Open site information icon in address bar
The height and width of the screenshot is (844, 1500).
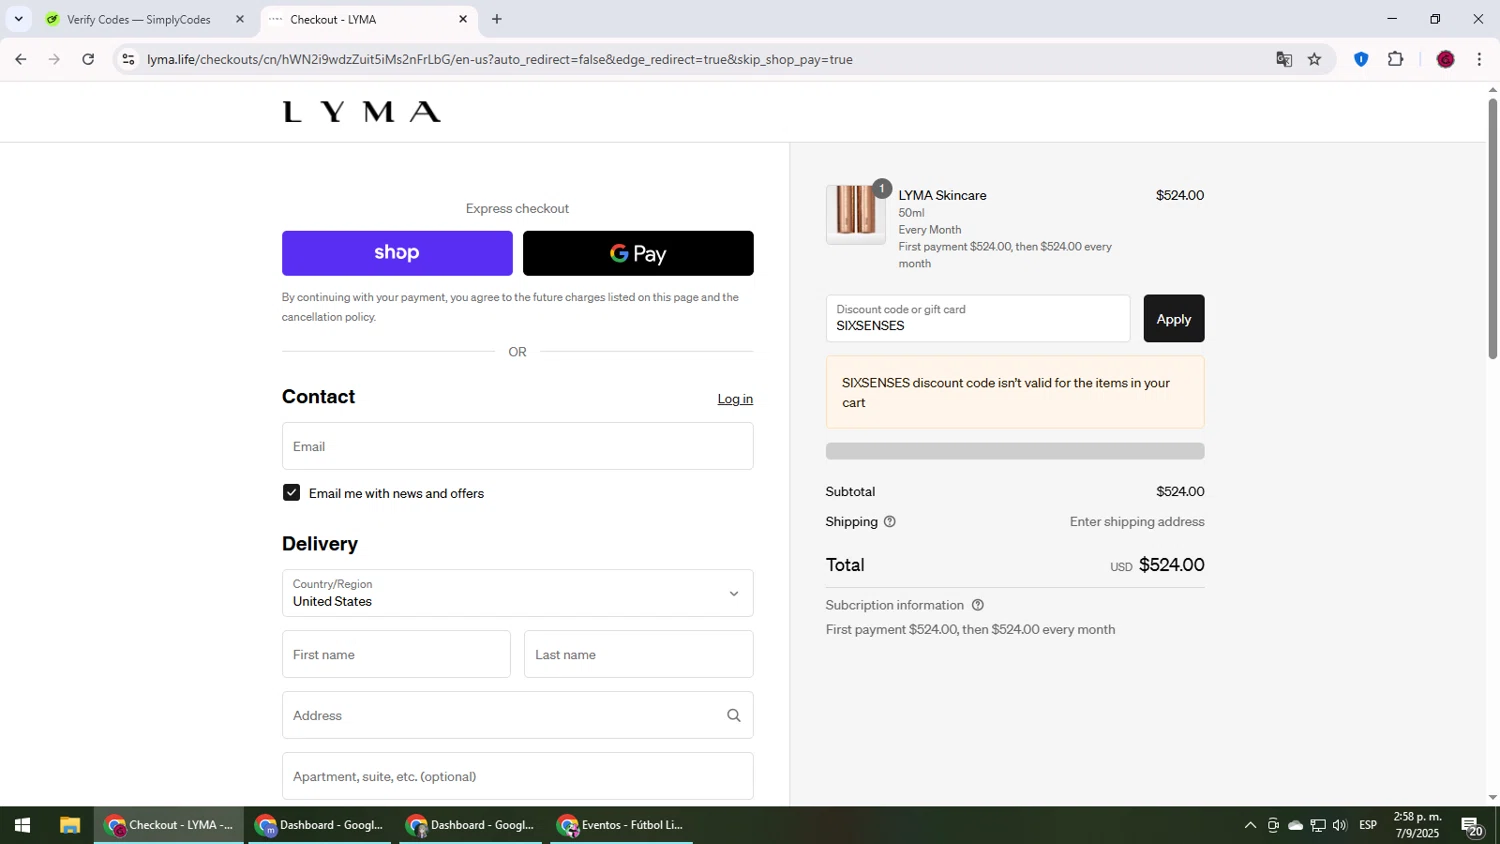pyautogui.click(x=127, y=59)
